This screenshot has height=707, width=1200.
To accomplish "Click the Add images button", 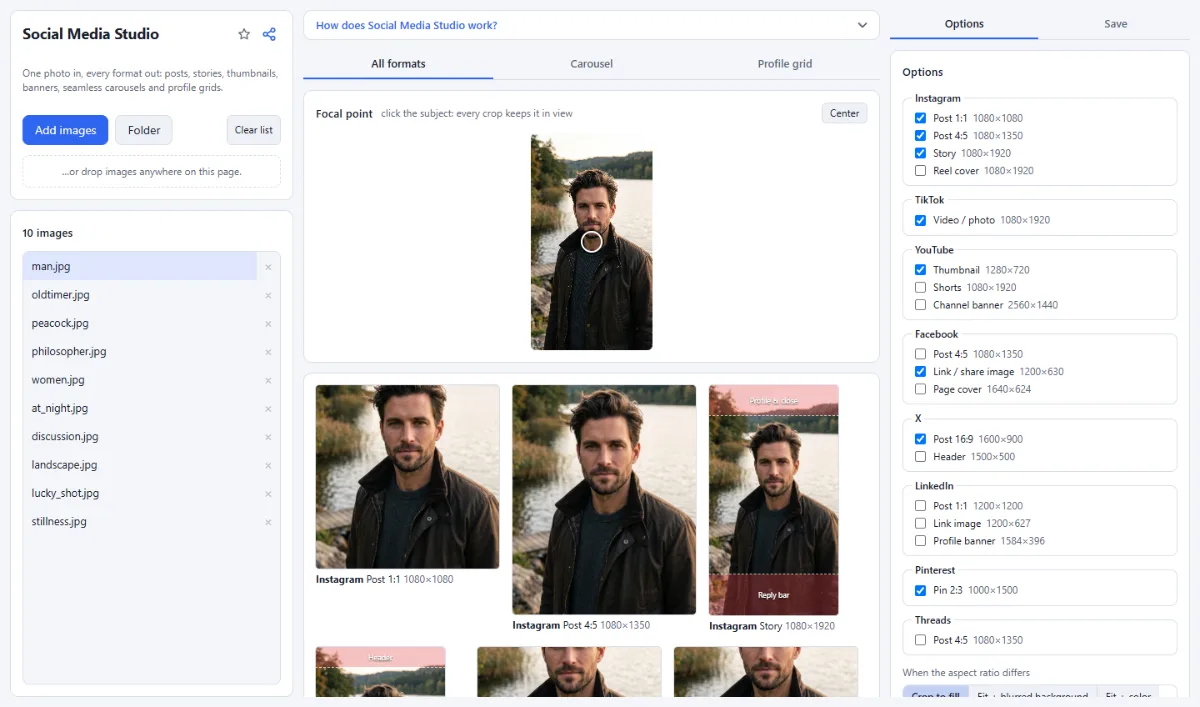I will (x=65, y=130).
